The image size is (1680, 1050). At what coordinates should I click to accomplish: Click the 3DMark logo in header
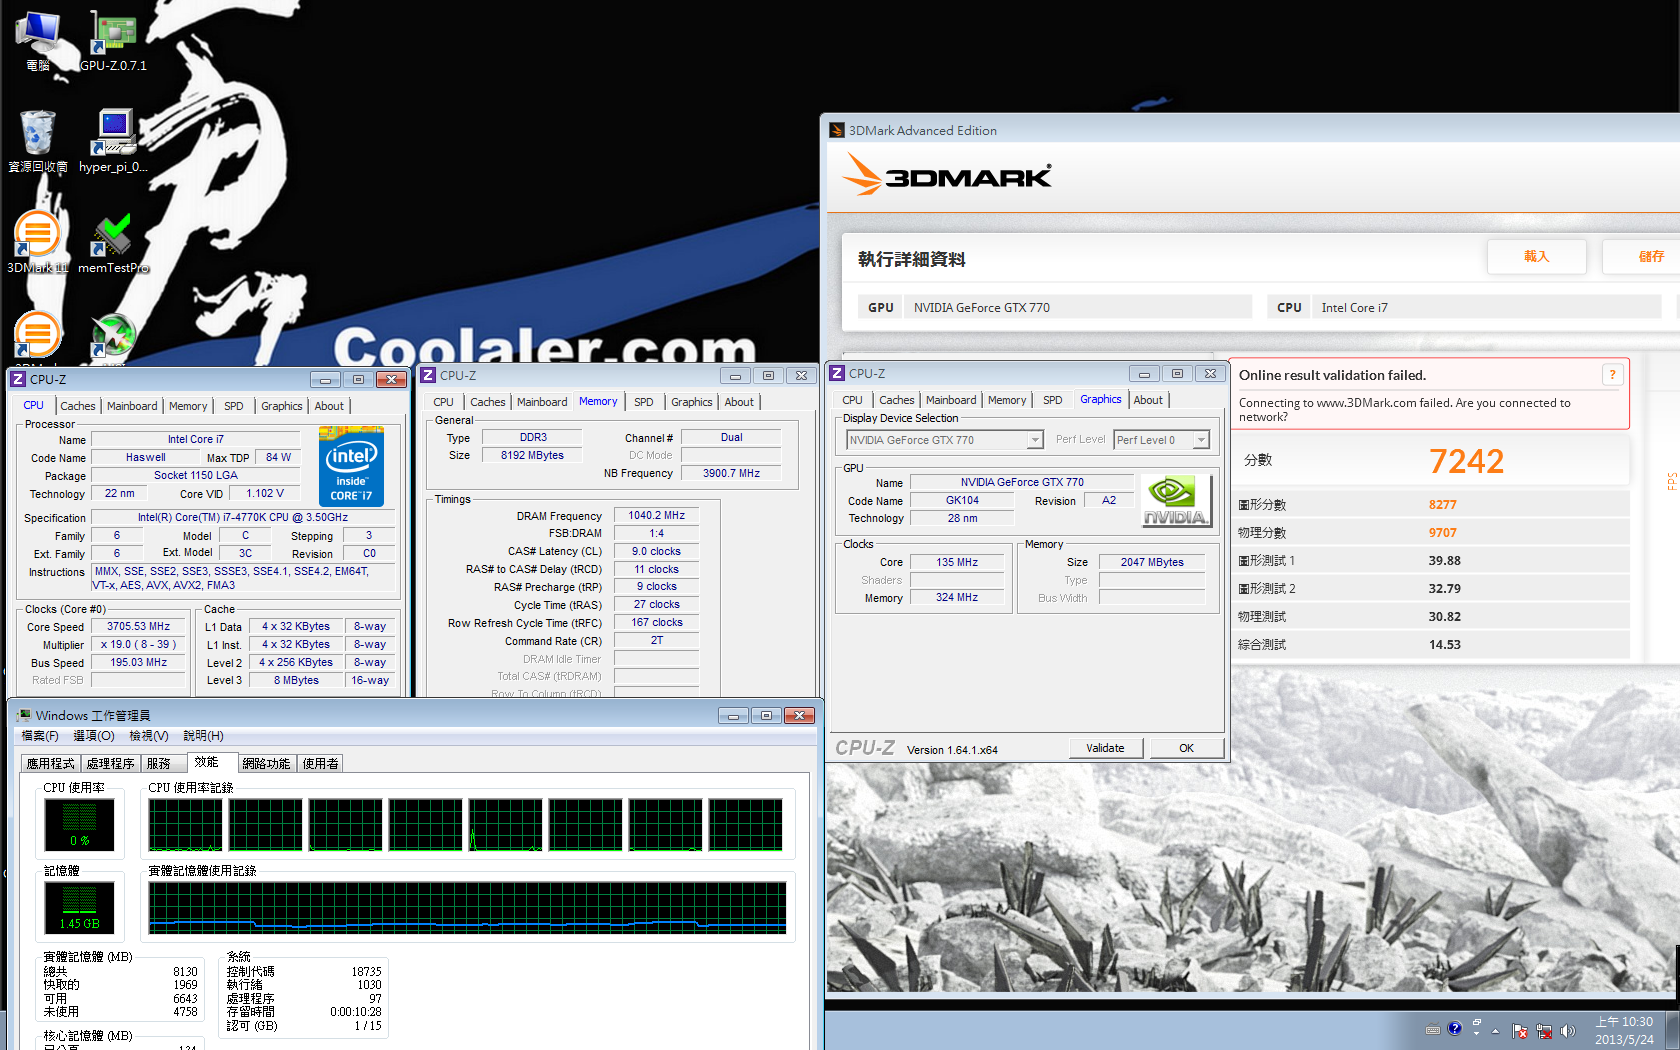pyautogui.click(x=946, y=175)
